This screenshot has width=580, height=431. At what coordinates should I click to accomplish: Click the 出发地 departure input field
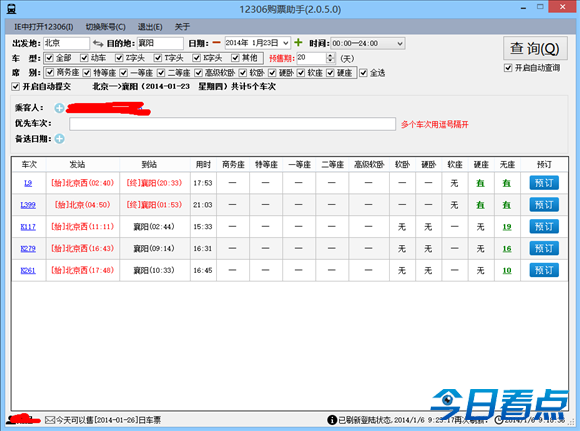coord(66,43)
